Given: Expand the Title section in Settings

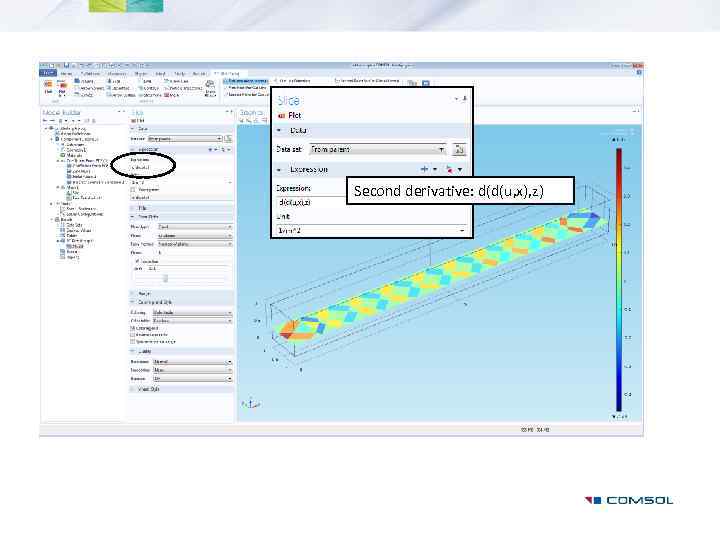Looking at the screenshot, I should [x=133, y=208].
